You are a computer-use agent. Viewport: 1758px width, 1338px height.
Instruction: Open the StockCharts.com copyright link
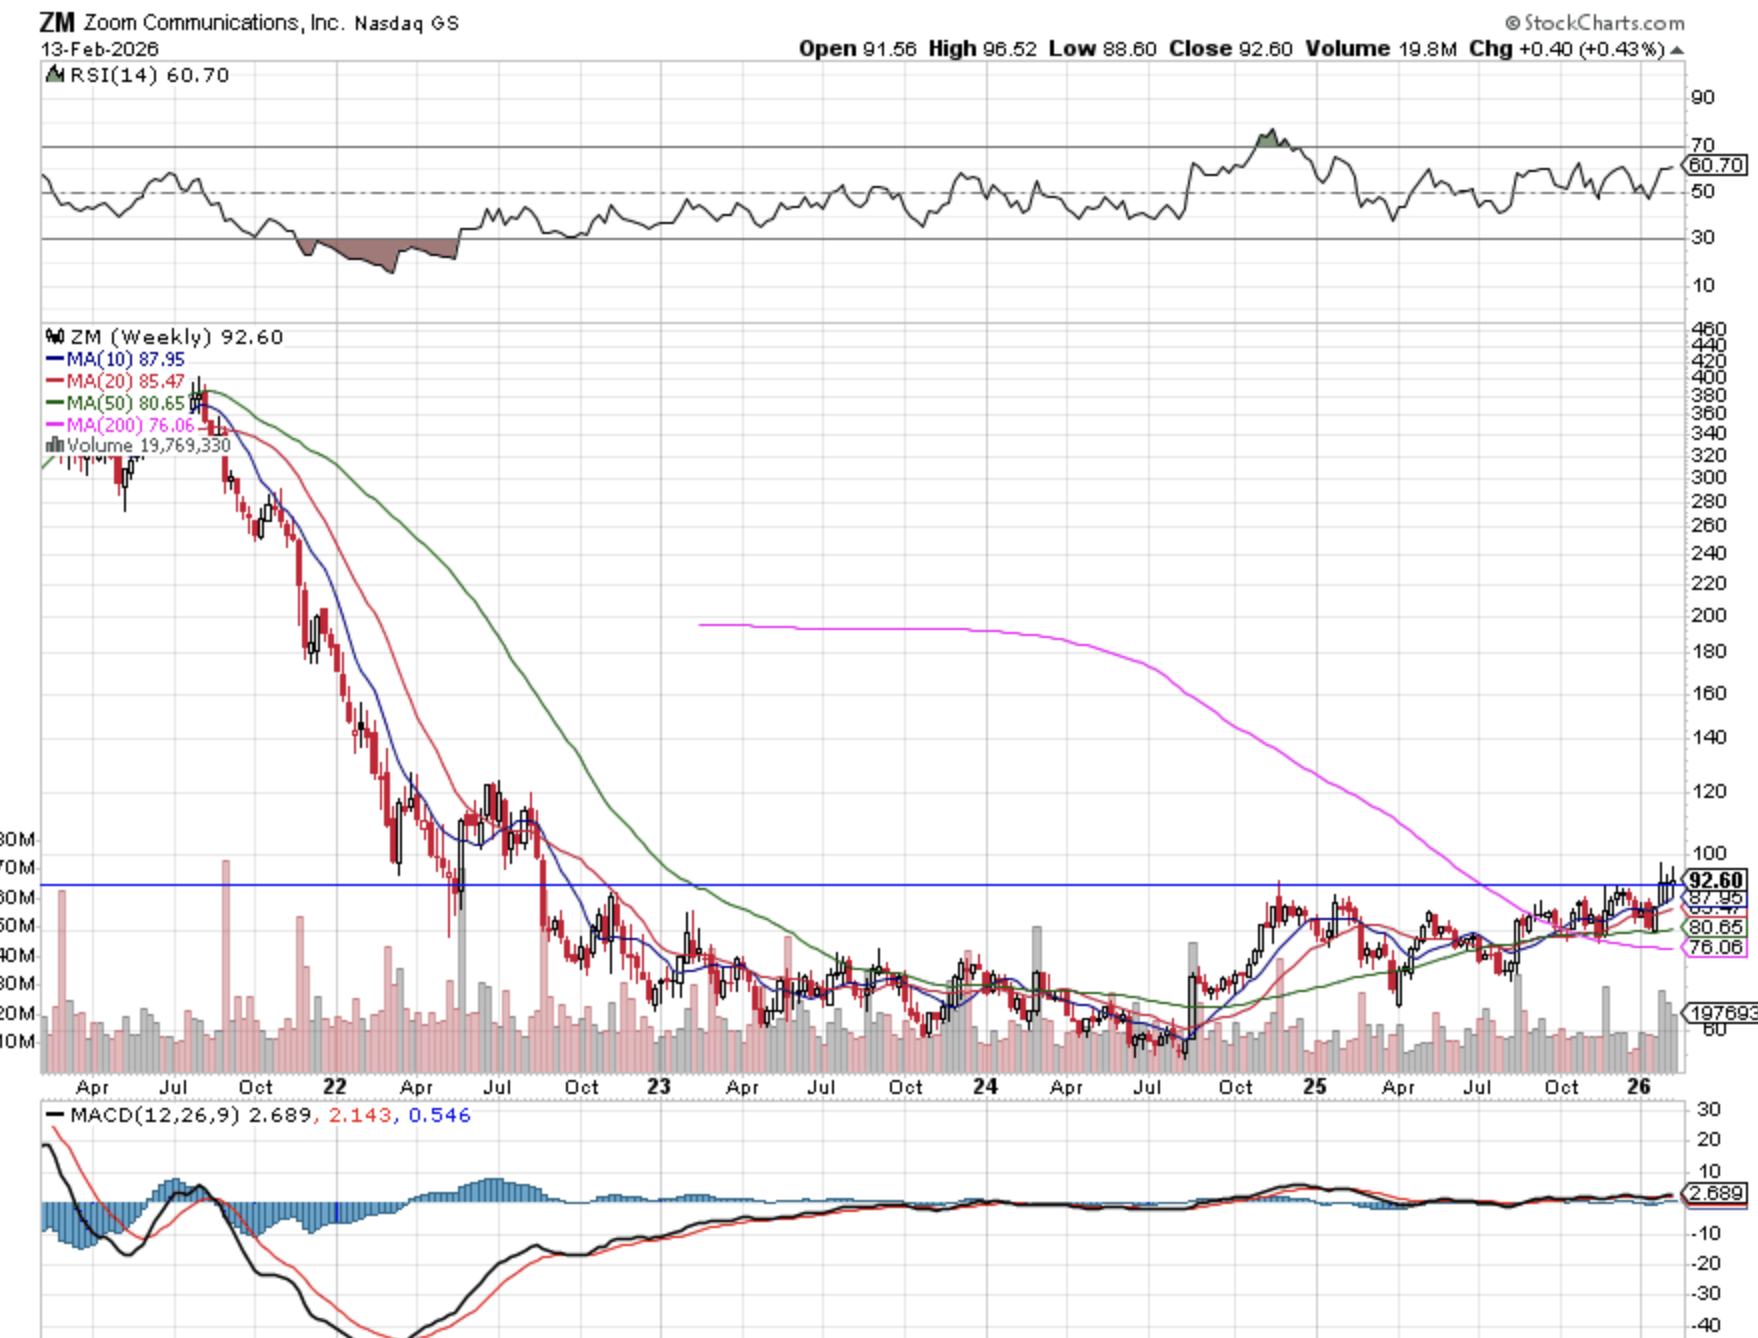point(1594,22)
